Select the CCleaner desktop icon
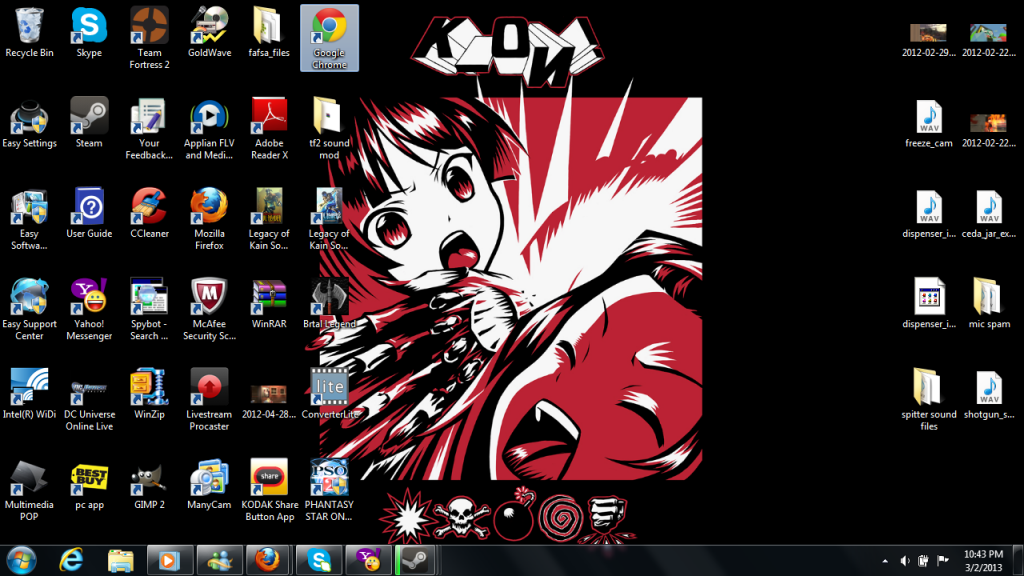This screenshot has height=576, width=1024. click(x=149, y=214)
